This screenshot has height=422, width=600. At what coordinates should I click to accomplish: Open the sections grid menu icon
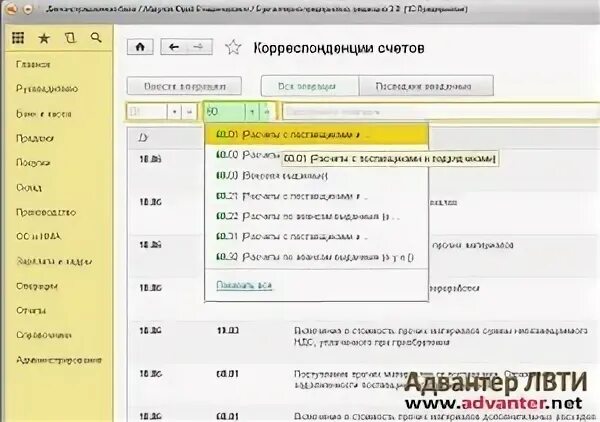[18, 38]
